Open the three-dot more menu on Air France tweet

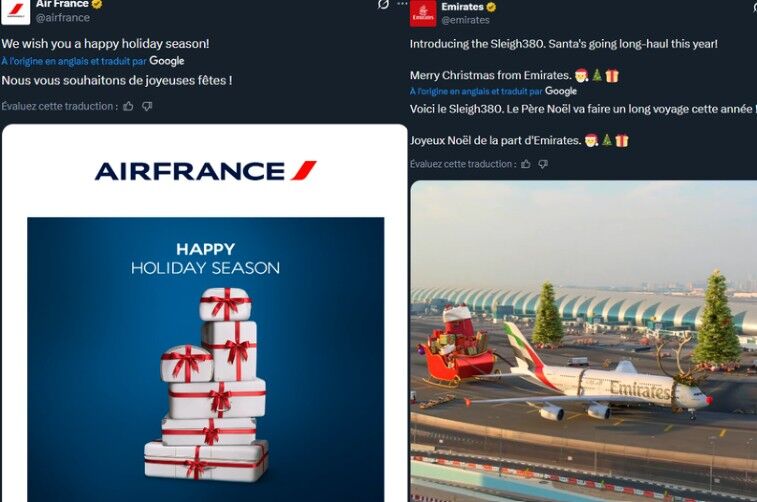402,3
